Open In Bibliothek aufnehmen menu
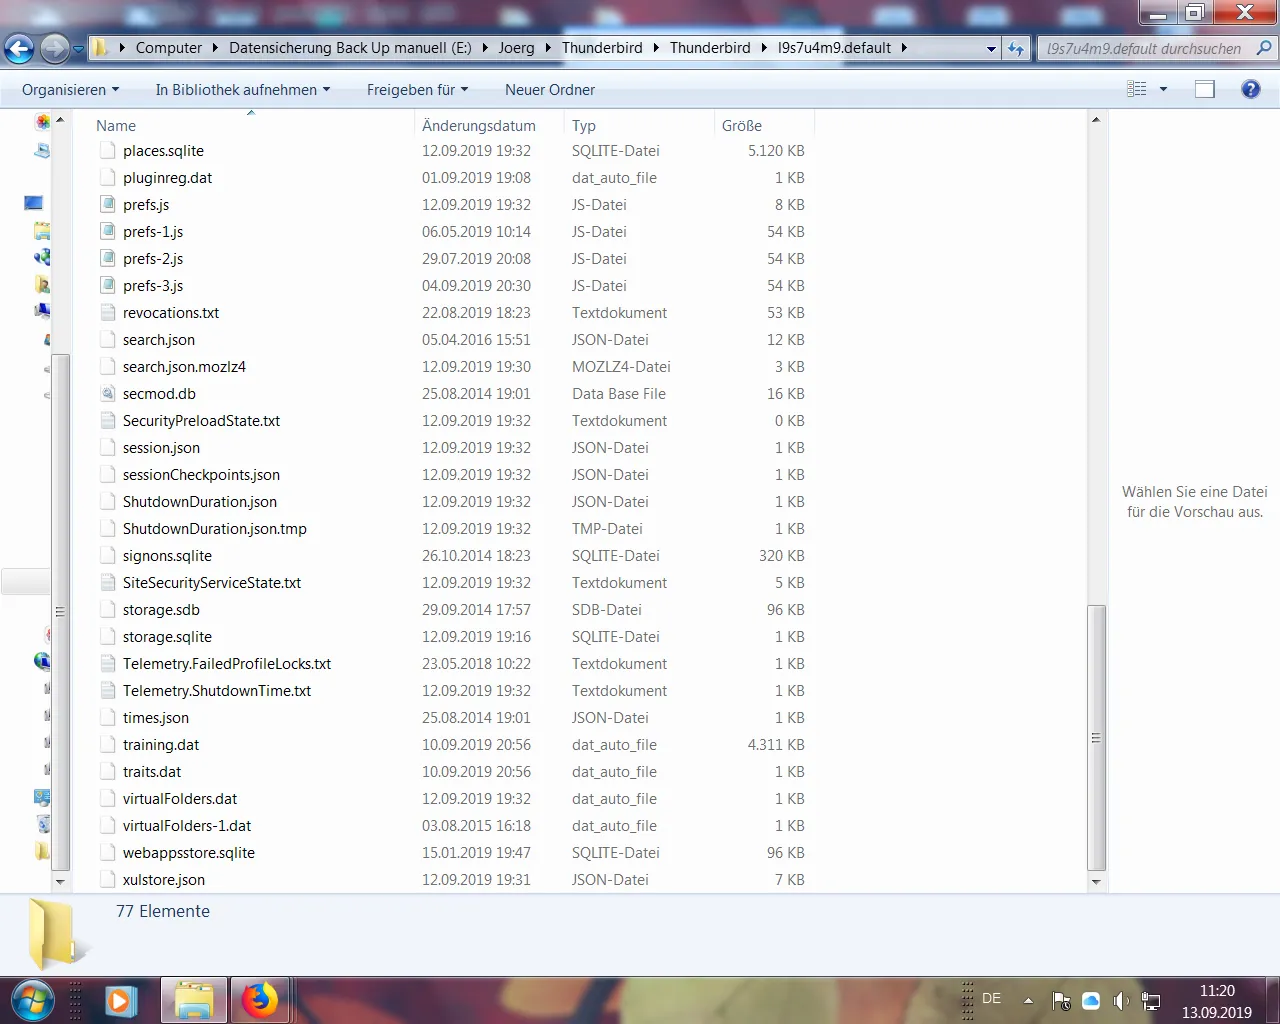Viewport: 1280px width, 1024px height. tap(242, 90)
